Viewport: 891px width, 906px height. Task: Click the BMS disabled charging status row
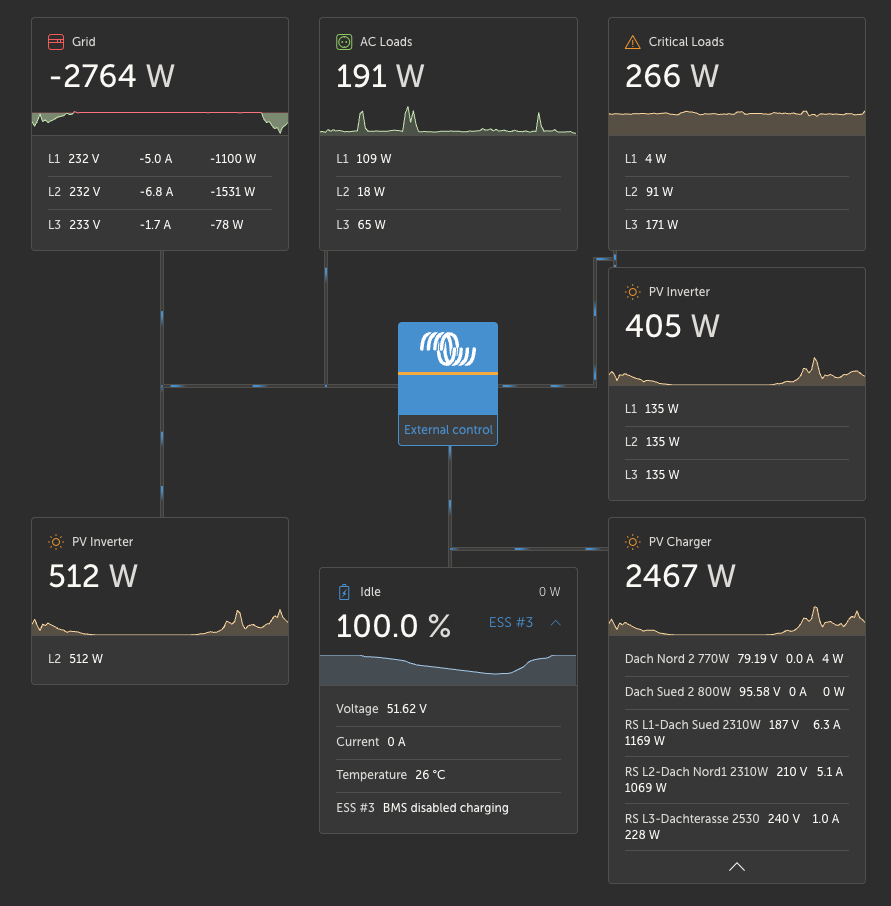tap(448, 808)
